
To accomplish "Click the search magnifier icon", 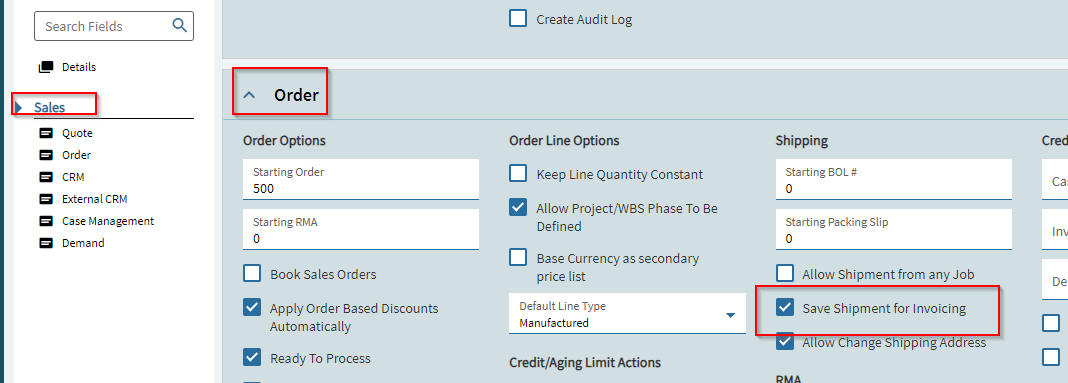I will click(179, 25).
